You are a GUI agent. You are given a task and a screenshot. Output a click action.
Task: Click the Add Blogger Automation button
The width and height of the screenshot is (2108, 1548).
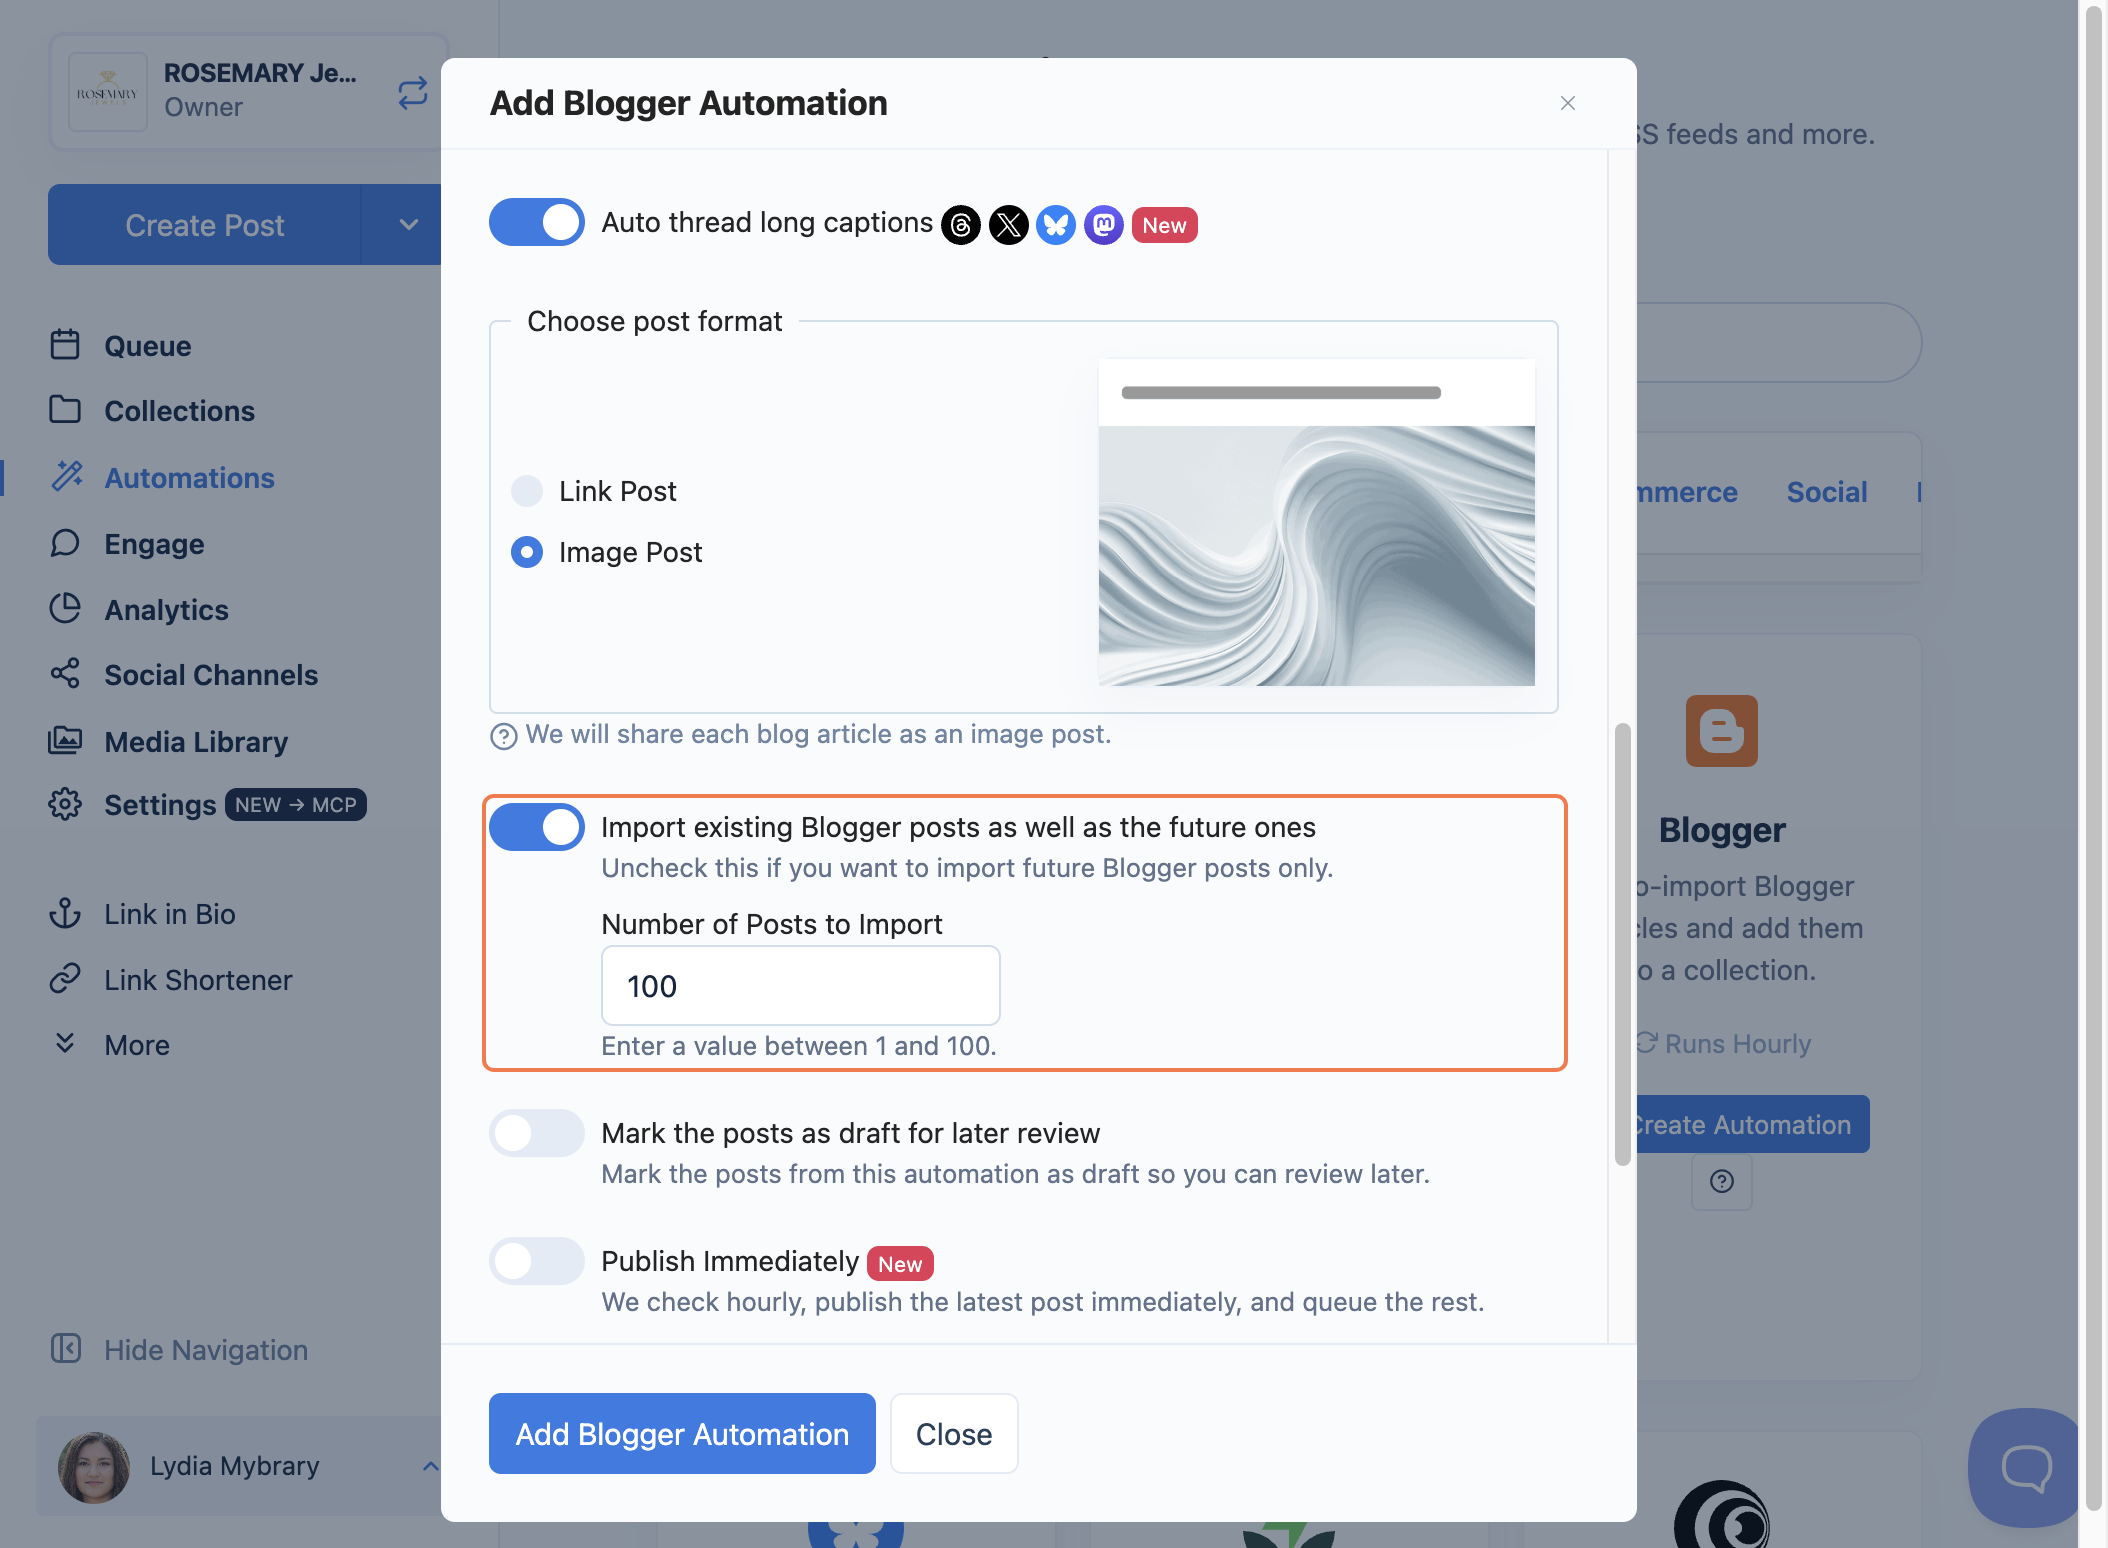(x=682, y=1434)
